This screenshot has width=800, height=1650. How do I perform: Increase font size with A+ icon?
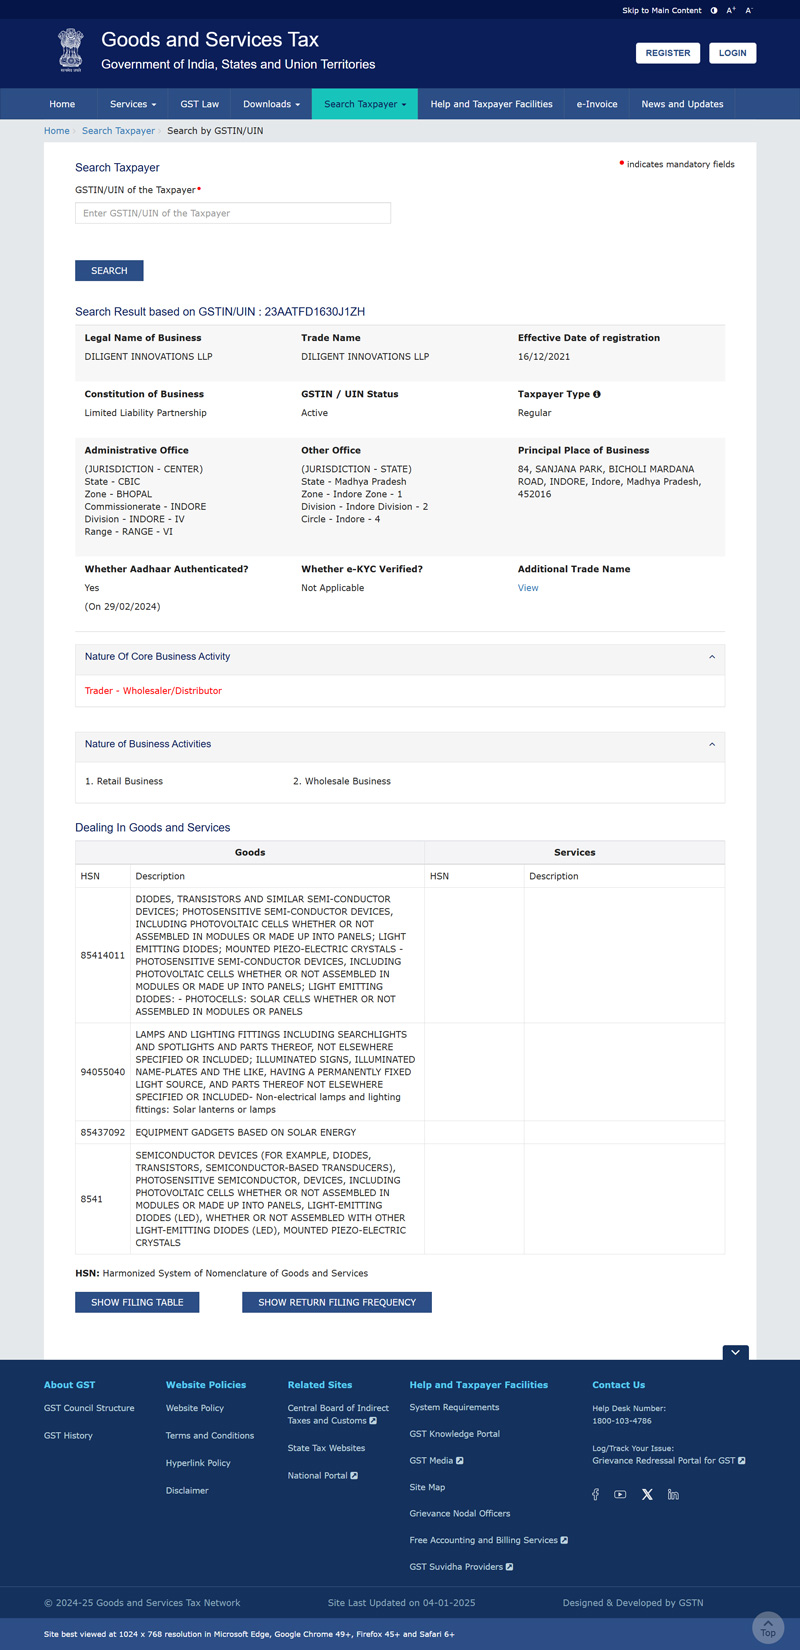[x=731, y=10]
